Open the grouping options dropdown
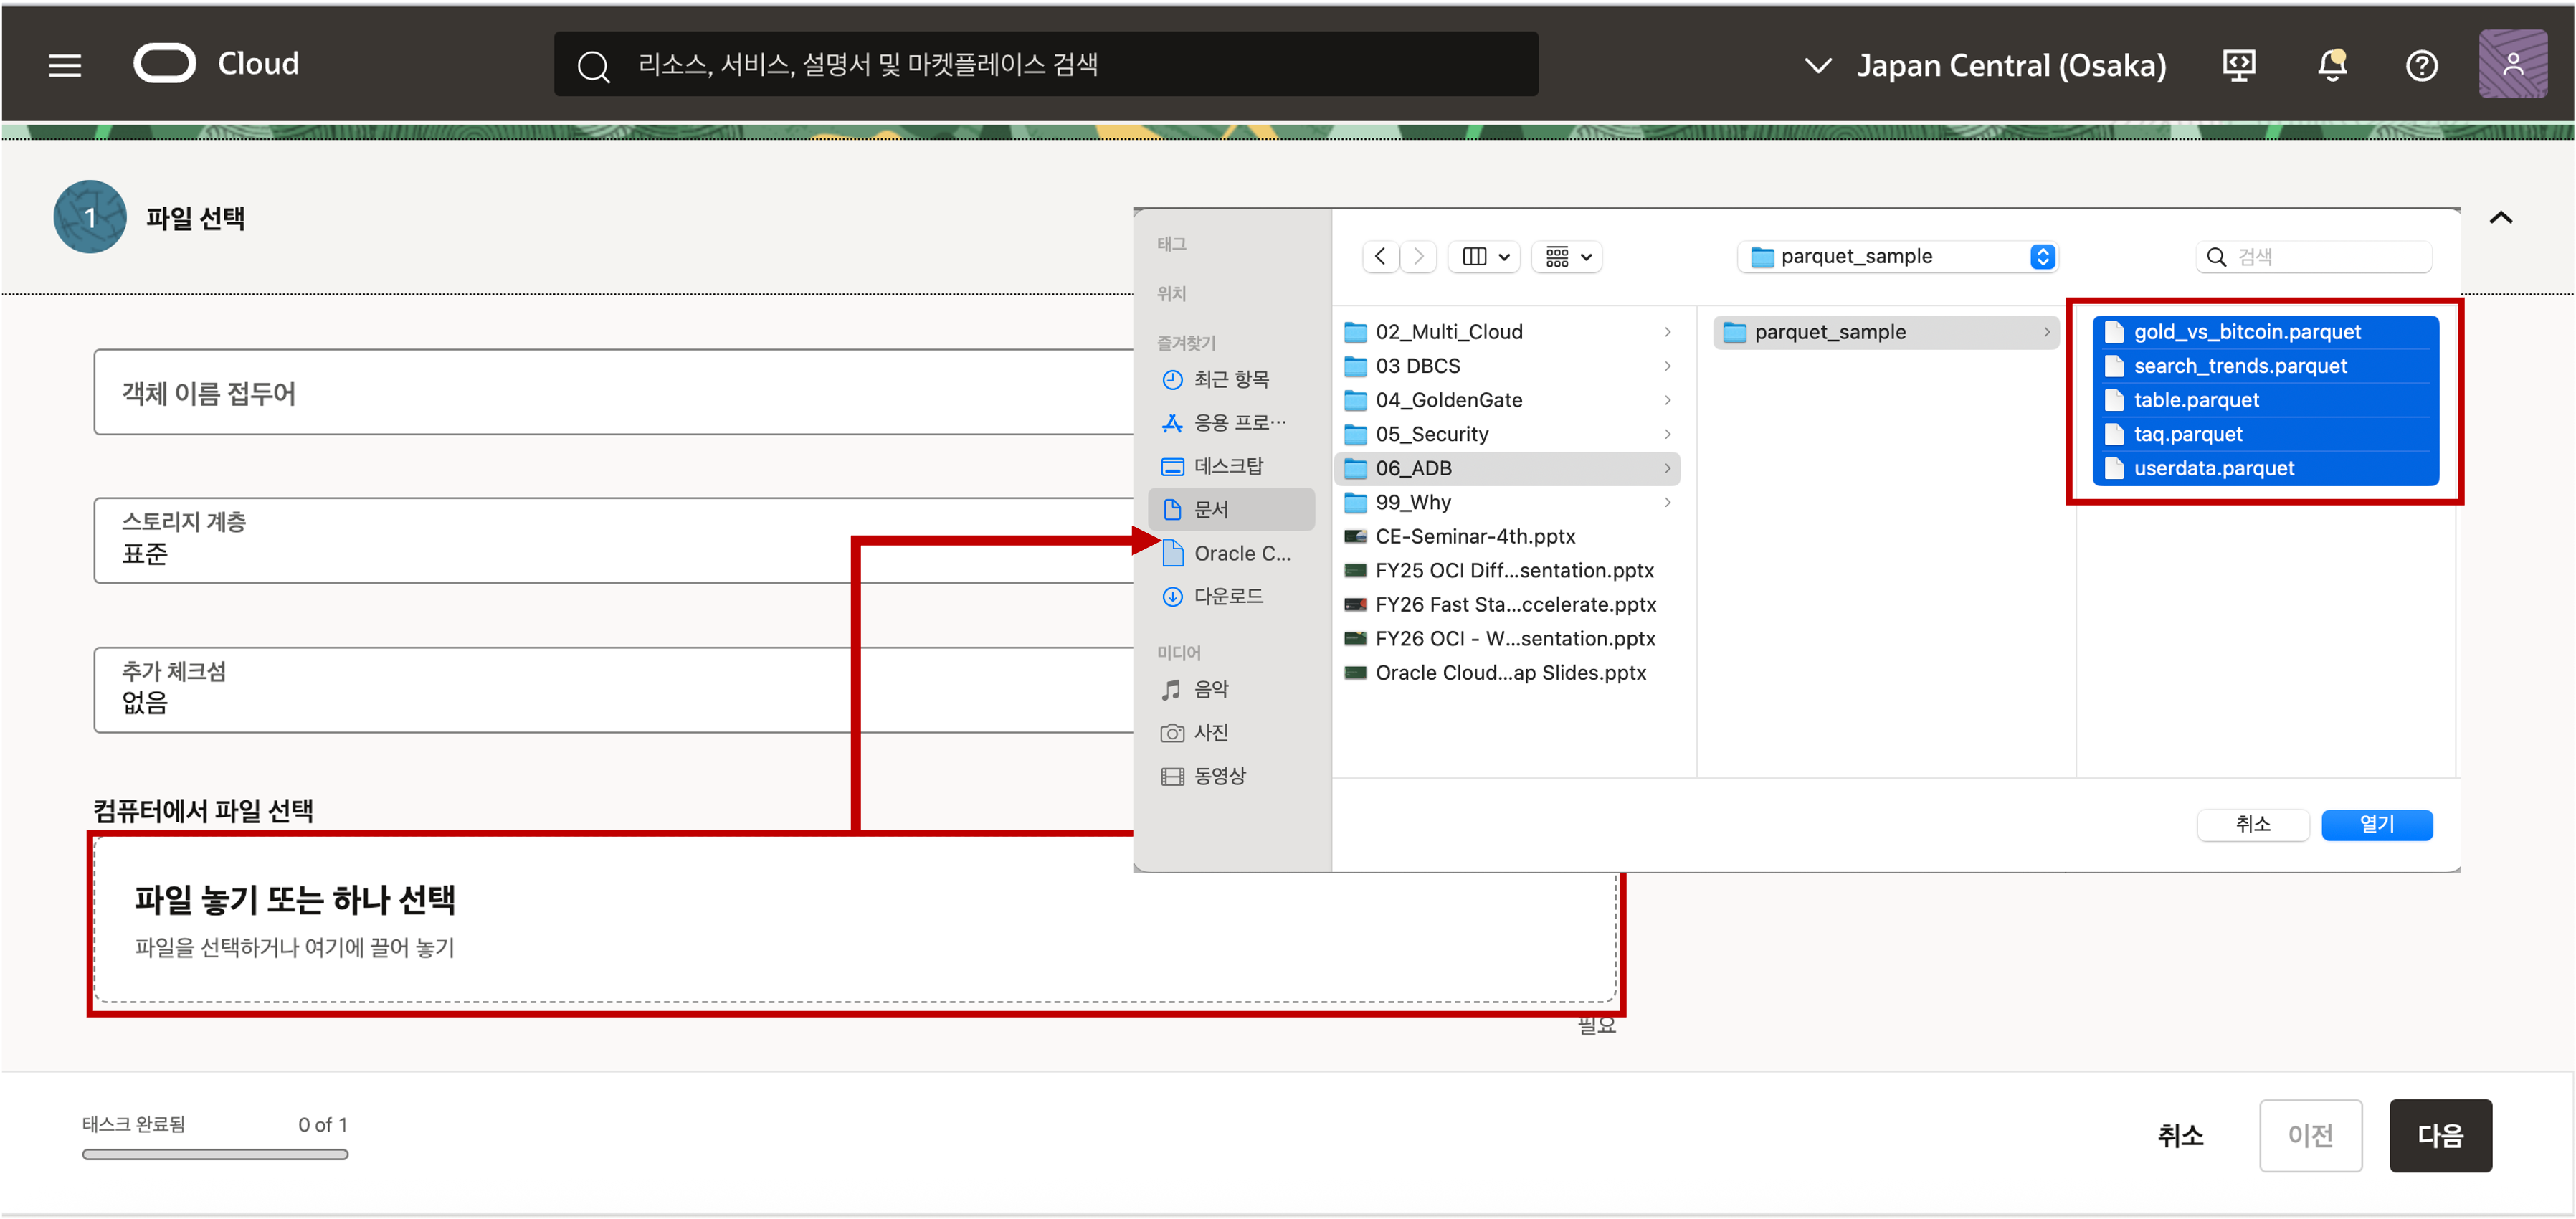Screen dimensions: 2576x1219 (1567, 257)
